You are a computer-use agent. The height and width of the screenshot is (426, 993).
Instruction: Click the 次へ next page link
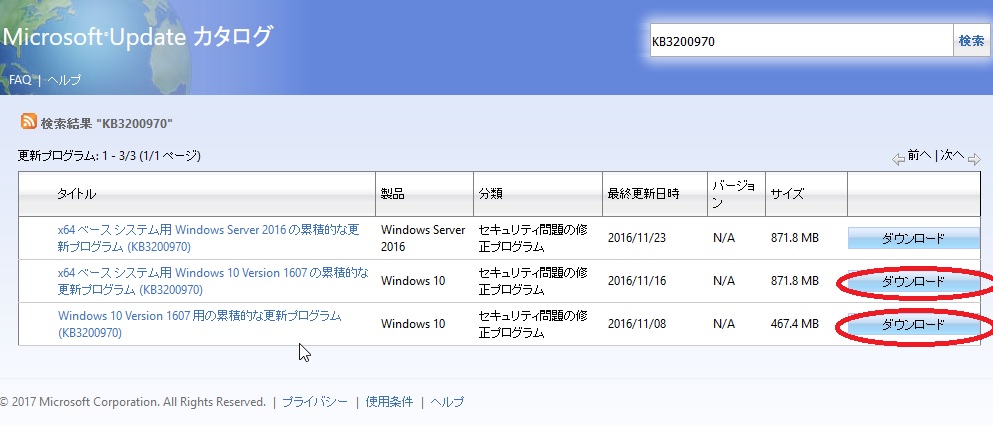(x=952, y=155)
